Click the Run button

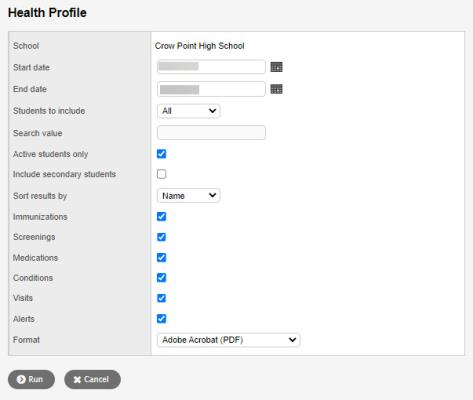pos(31,379)
